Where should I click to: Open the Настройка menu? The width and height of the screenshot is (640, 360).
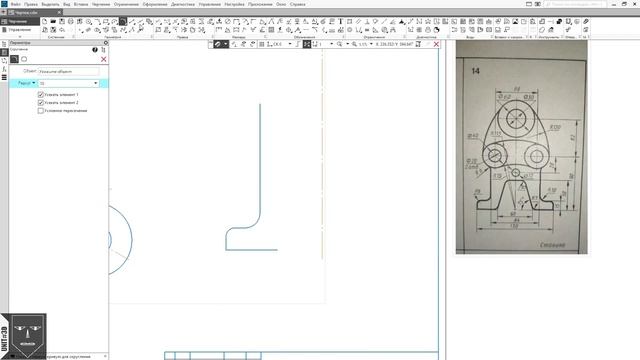click(234, 4)
